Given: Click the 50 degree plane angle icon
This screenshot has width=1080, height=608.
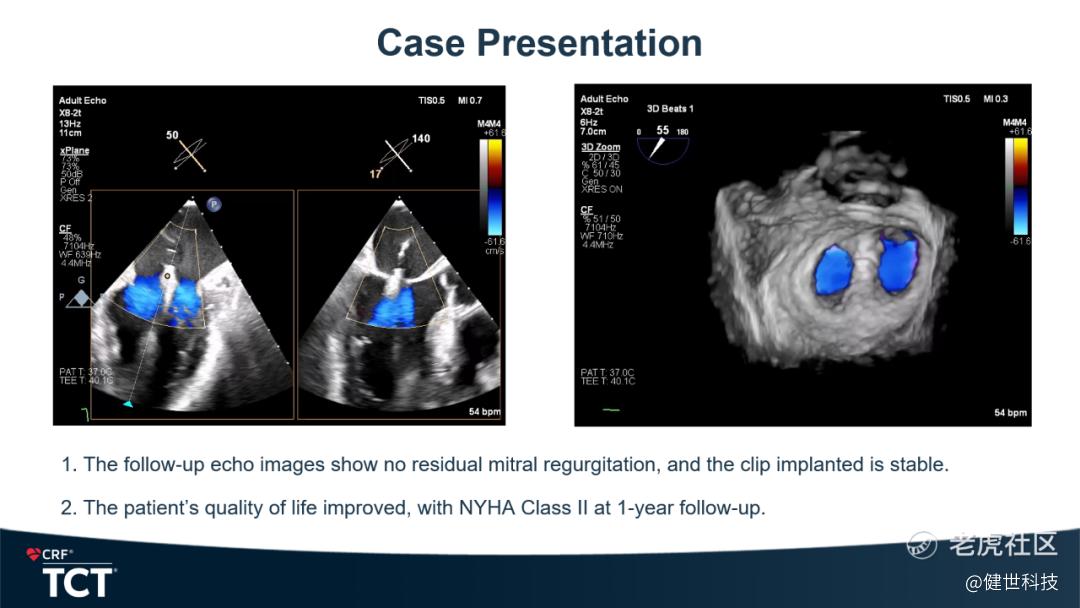Looking at the screenshot, I should click(x=190, y=155).
